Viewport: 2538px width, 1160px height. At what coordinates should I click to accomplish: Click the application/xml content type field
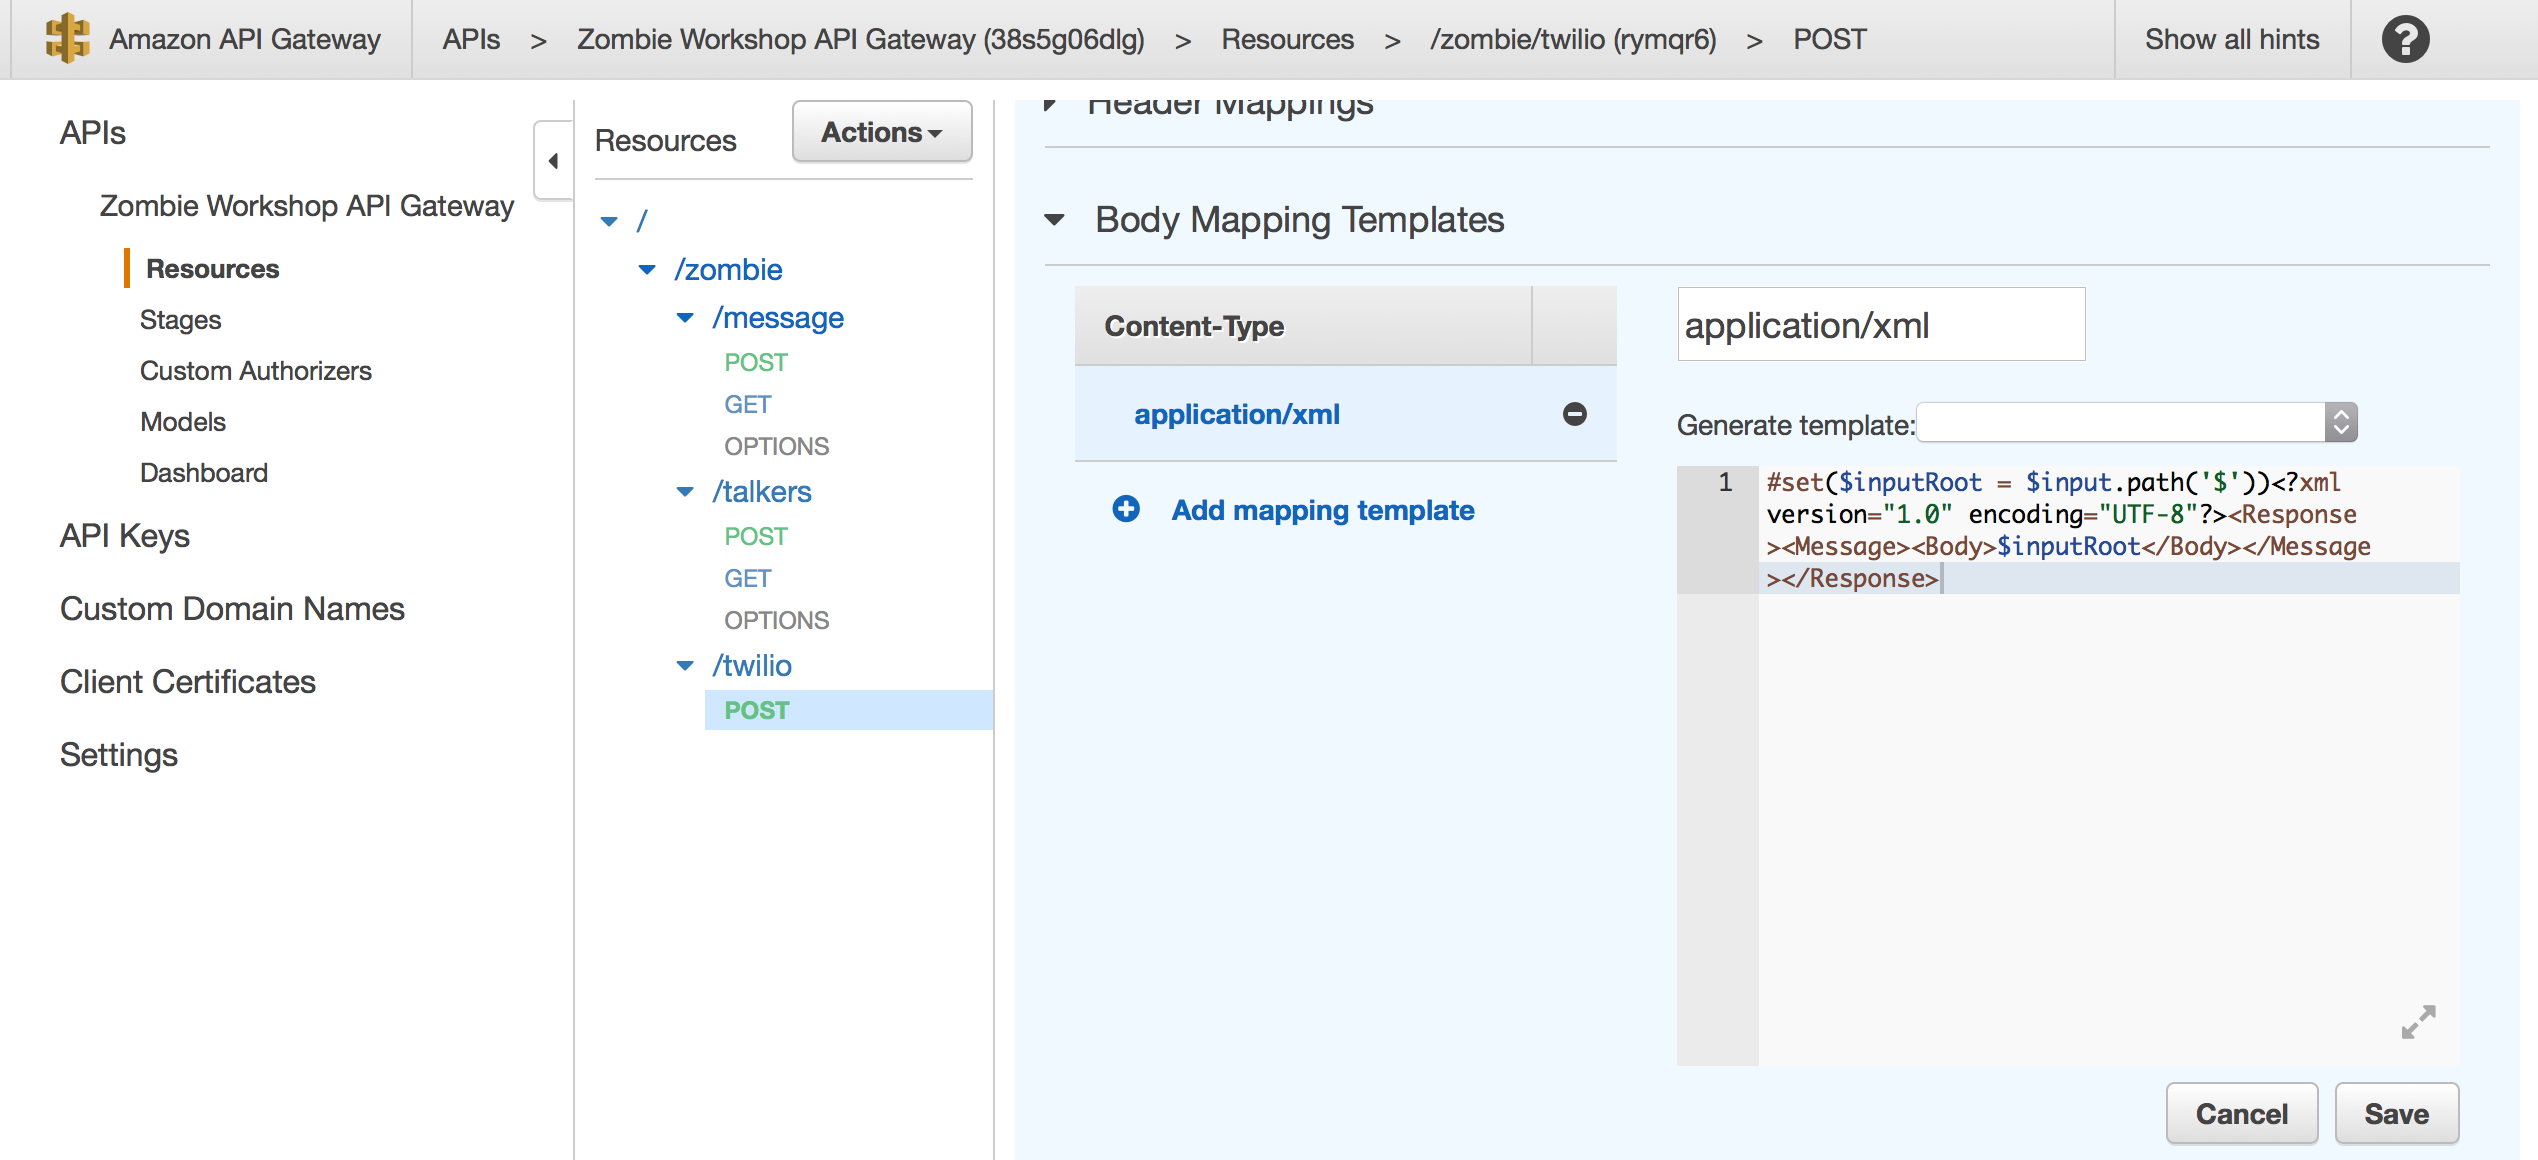tap(1880, 325)
